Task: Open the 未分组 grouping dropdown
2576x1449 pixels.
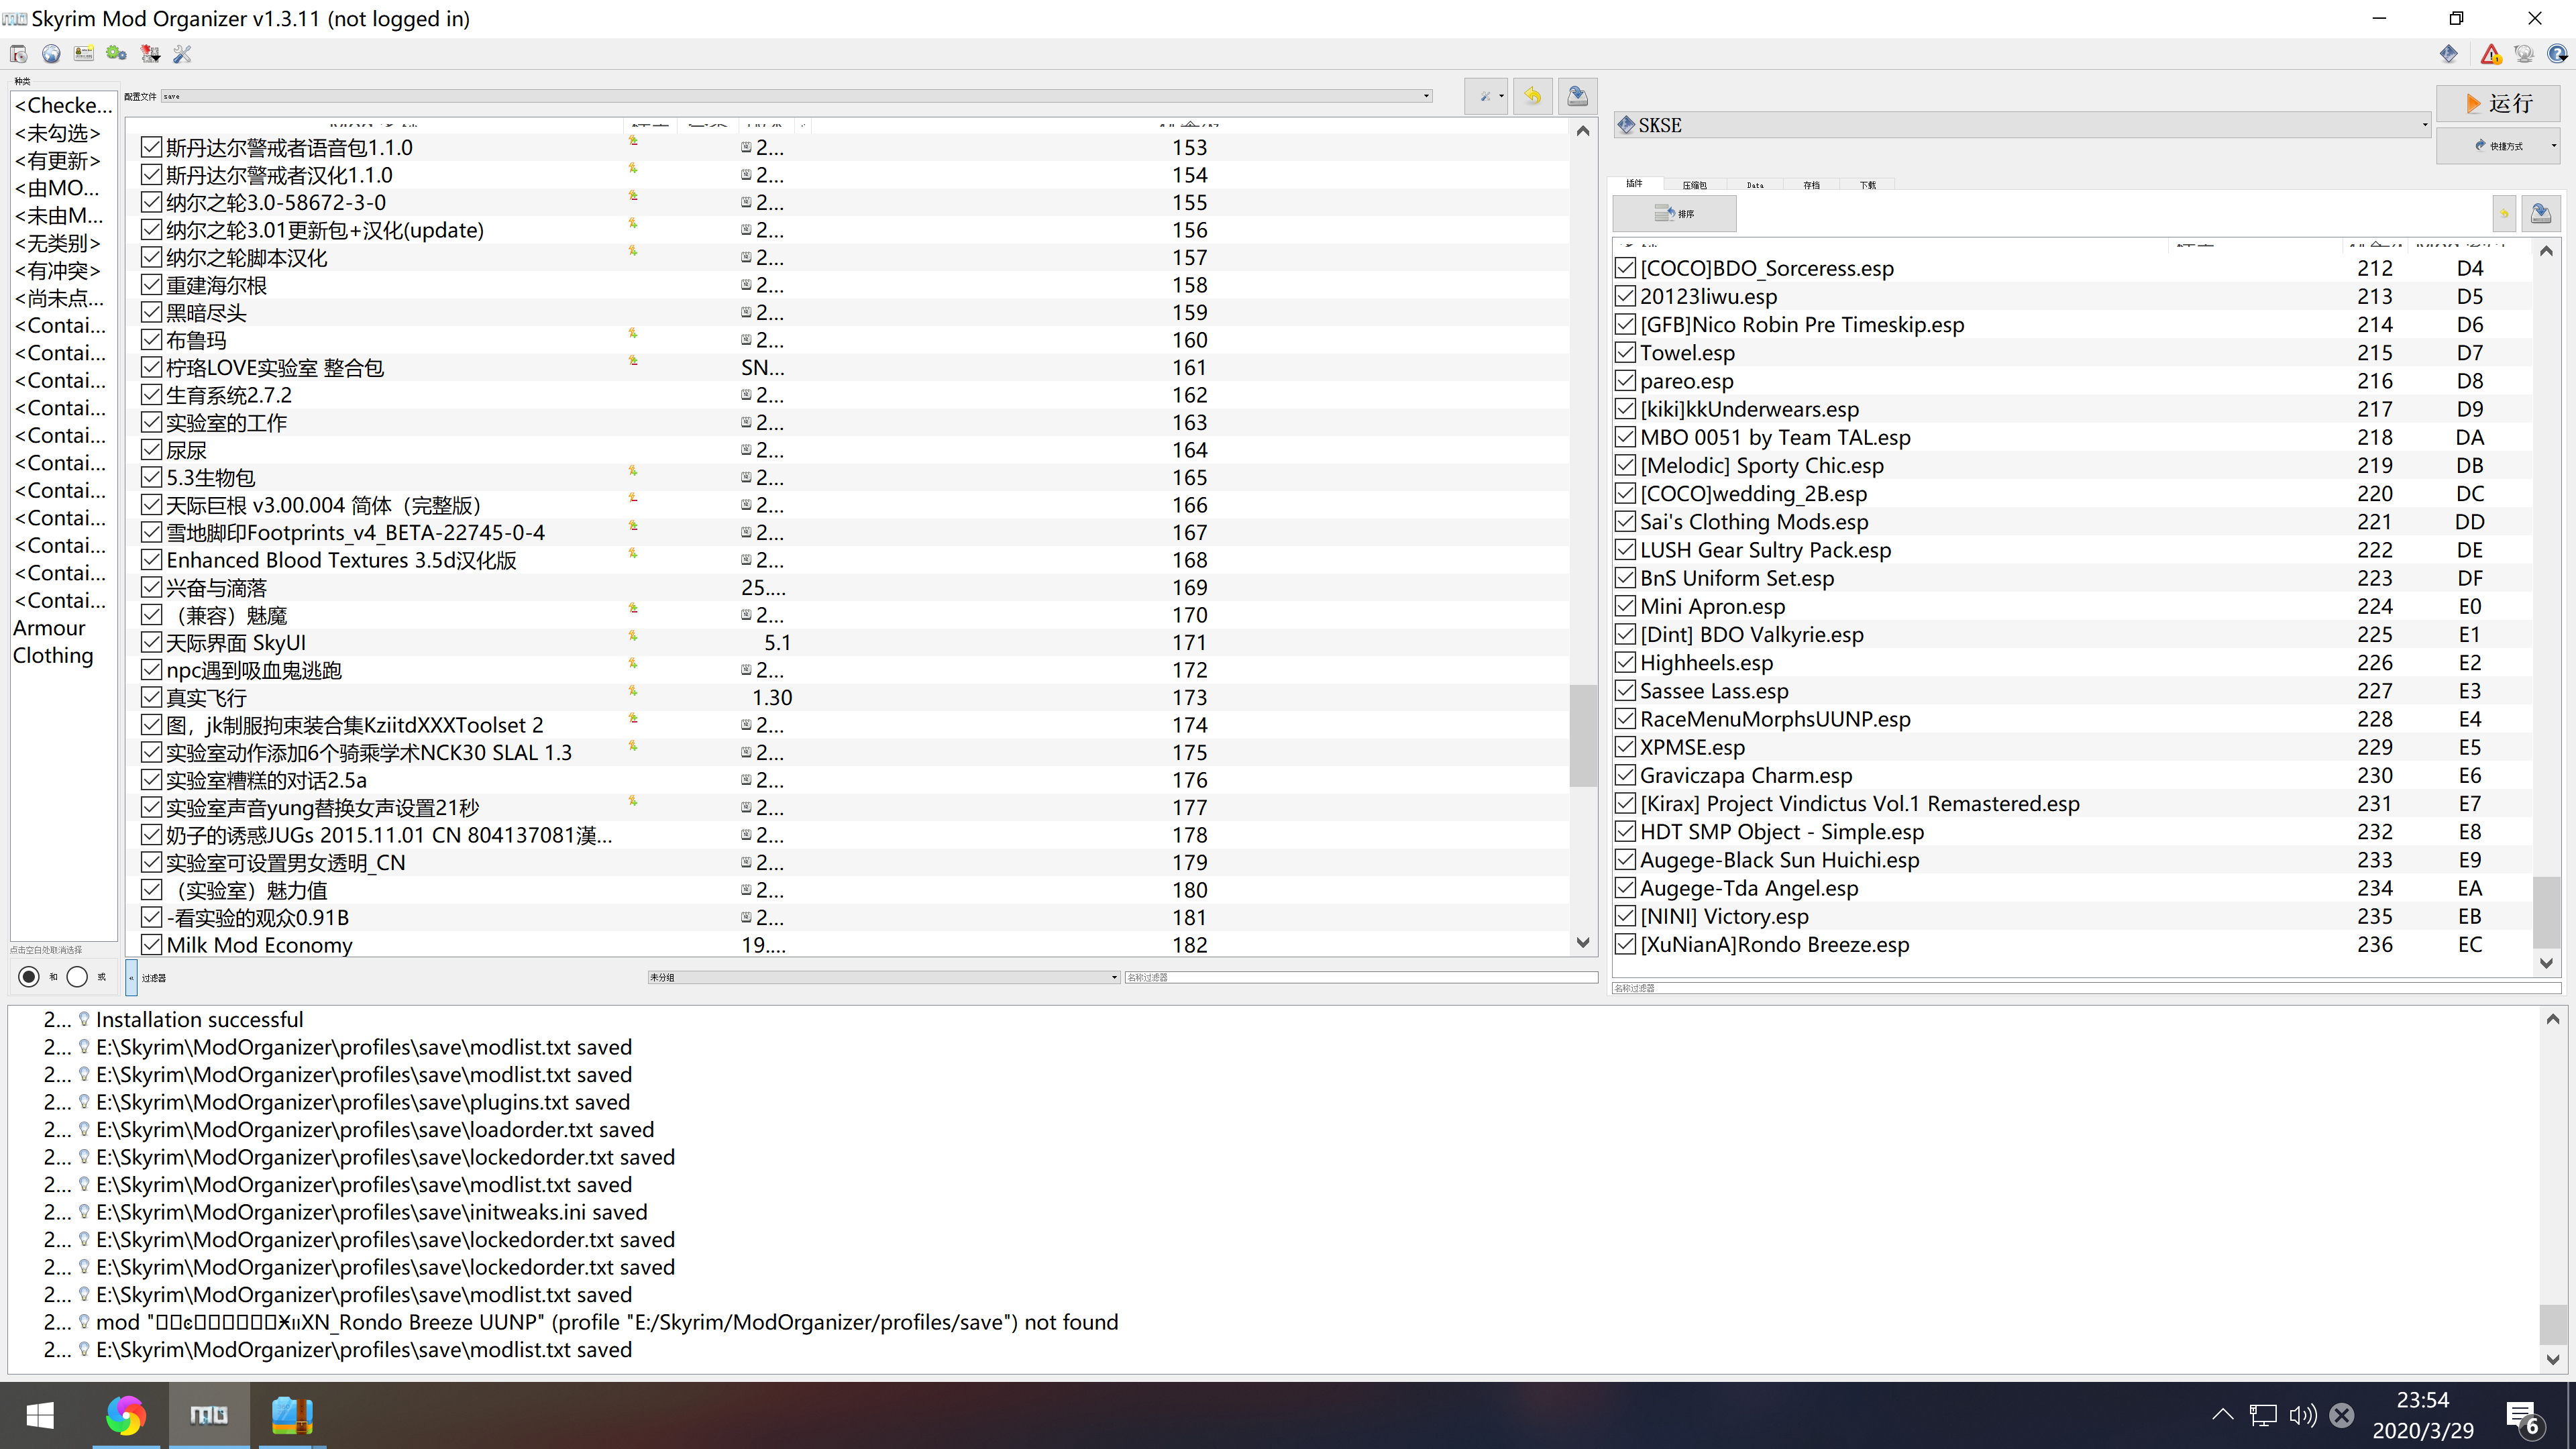Action: pos(883,977)
